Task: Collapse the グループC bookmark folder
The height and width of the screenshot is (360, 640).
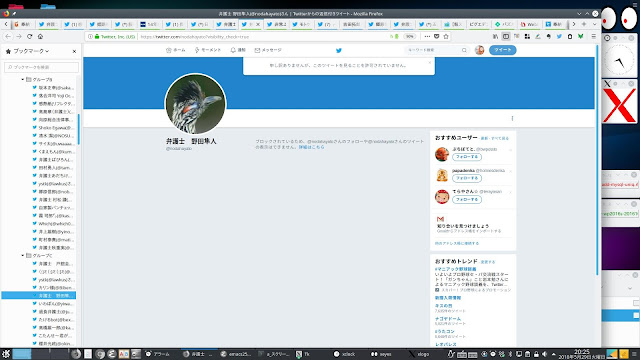Action: pyautogui.click(x=22, y=256)
